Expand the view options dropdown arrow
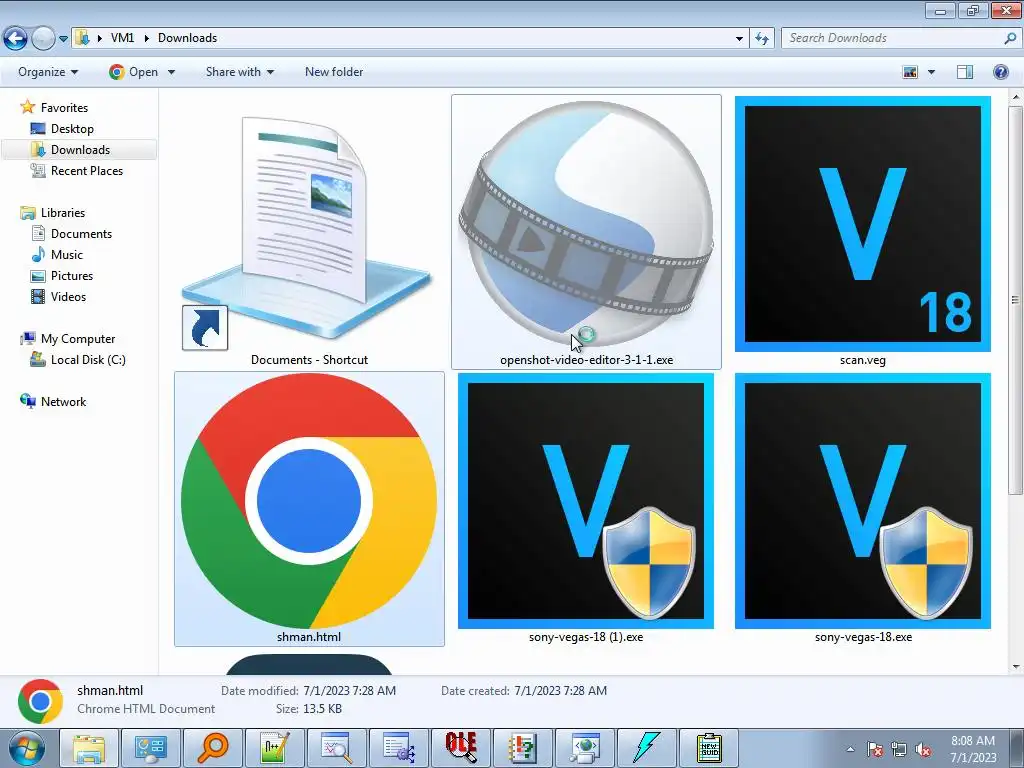 coord(931,72)
